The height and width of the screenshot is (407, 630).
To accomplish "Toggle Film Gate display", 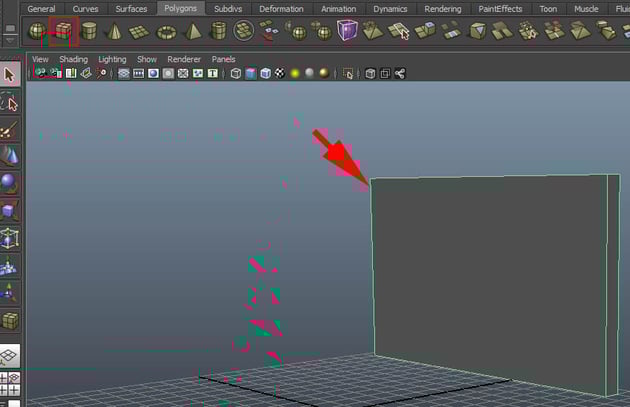I will [x=139, y=74].
